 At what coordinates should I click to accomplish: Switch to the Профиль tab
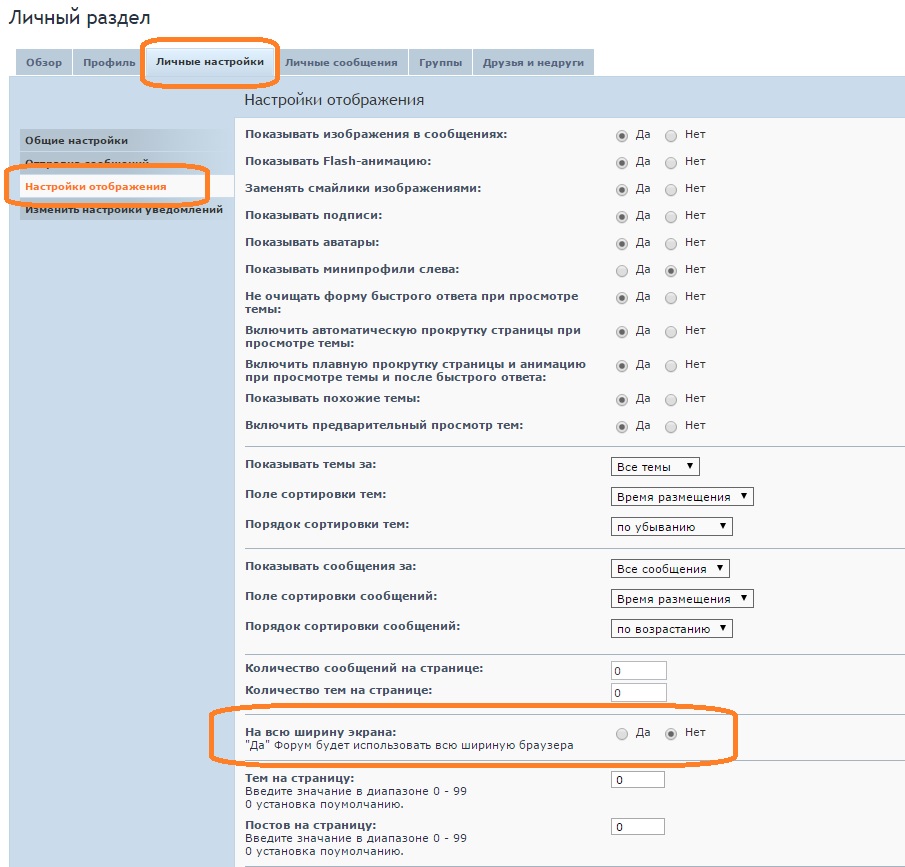tap(109, 63)
